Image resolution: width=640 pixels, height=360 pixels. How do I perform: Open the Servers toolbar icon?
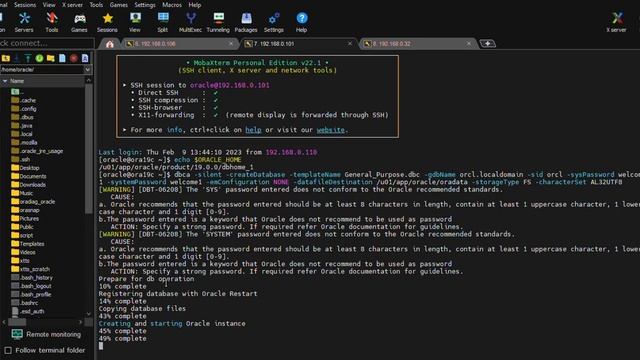(x=24, y=22)
